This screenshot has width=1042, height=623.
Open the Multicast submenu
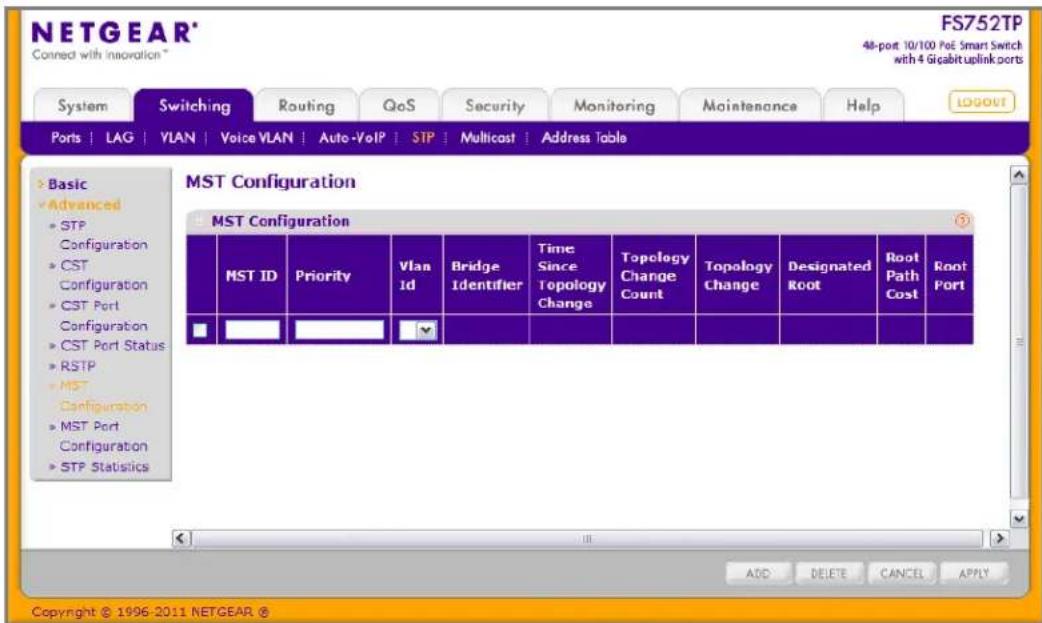click(488, 138)
